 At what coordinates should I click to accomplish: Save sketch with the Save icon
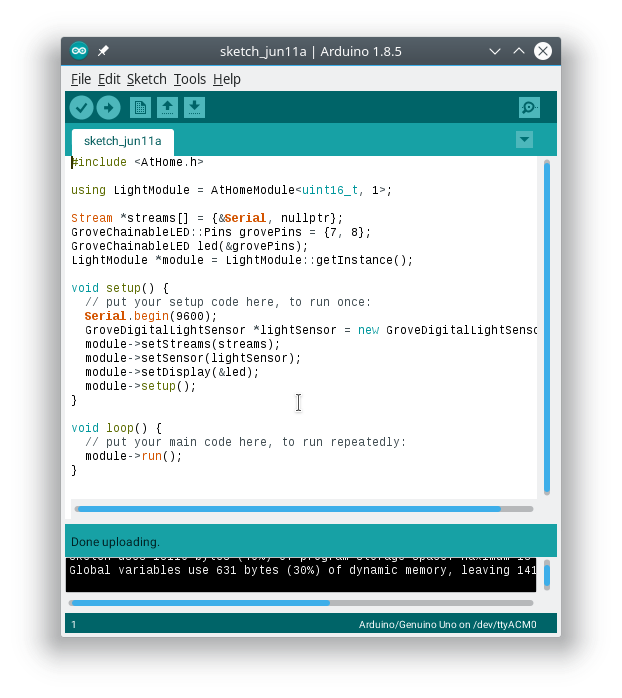(x=194, y=108)
